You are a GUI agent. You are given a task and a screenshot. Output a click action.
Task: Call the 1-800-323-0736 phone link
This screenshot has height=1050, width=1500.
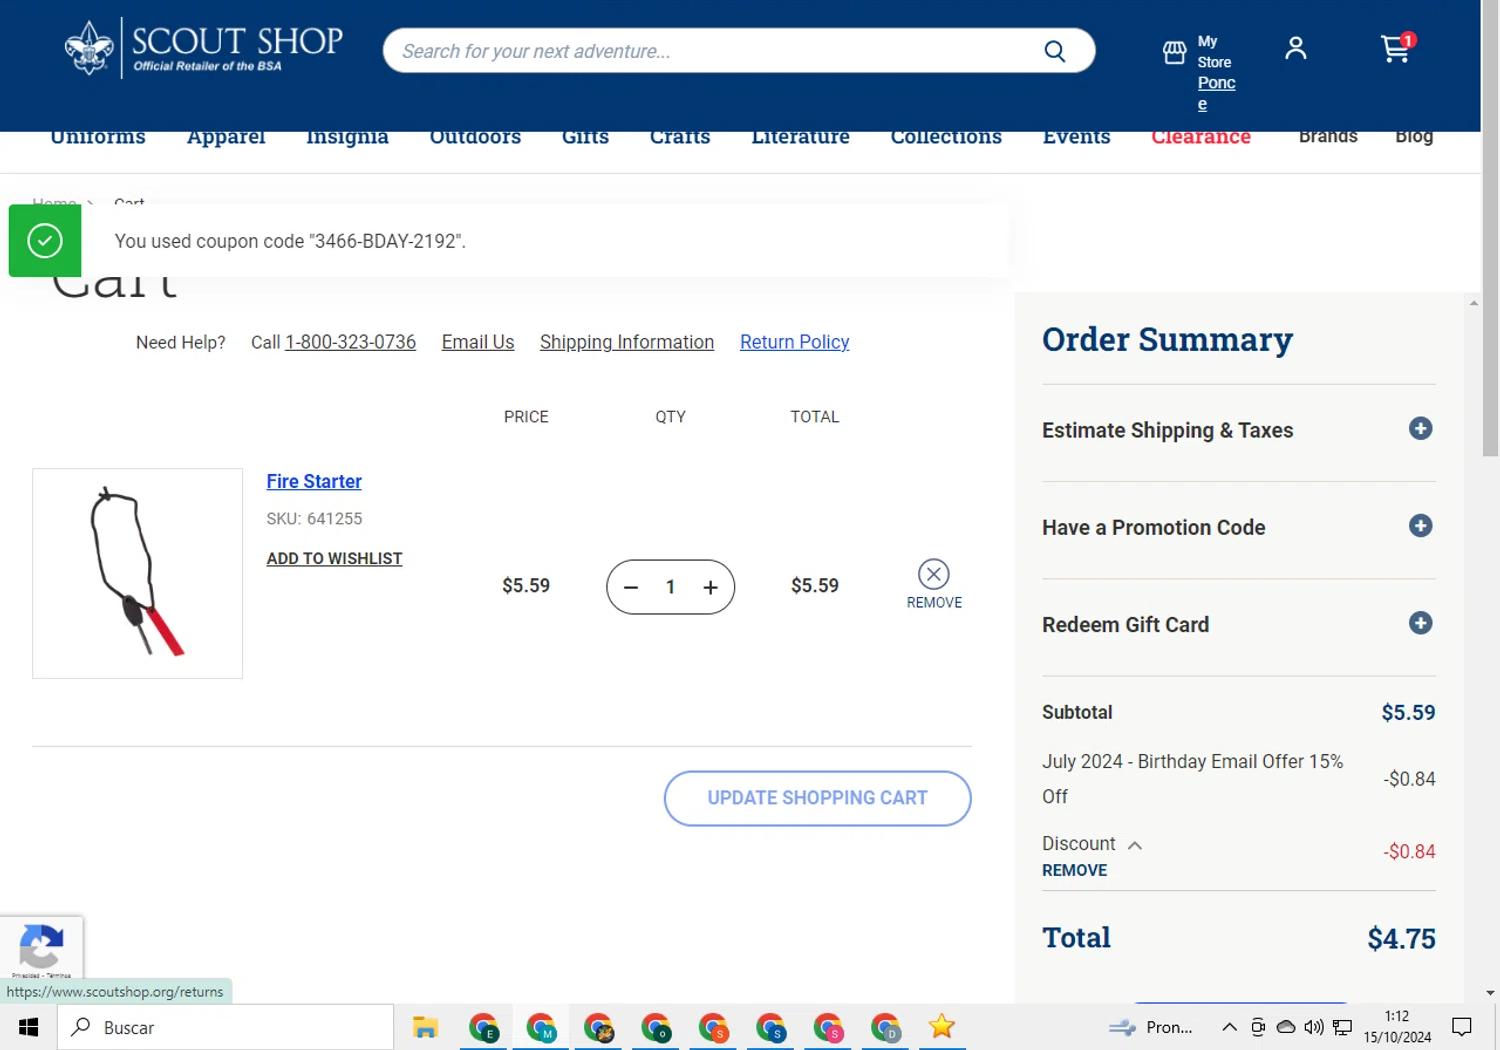tap(350, 342)
